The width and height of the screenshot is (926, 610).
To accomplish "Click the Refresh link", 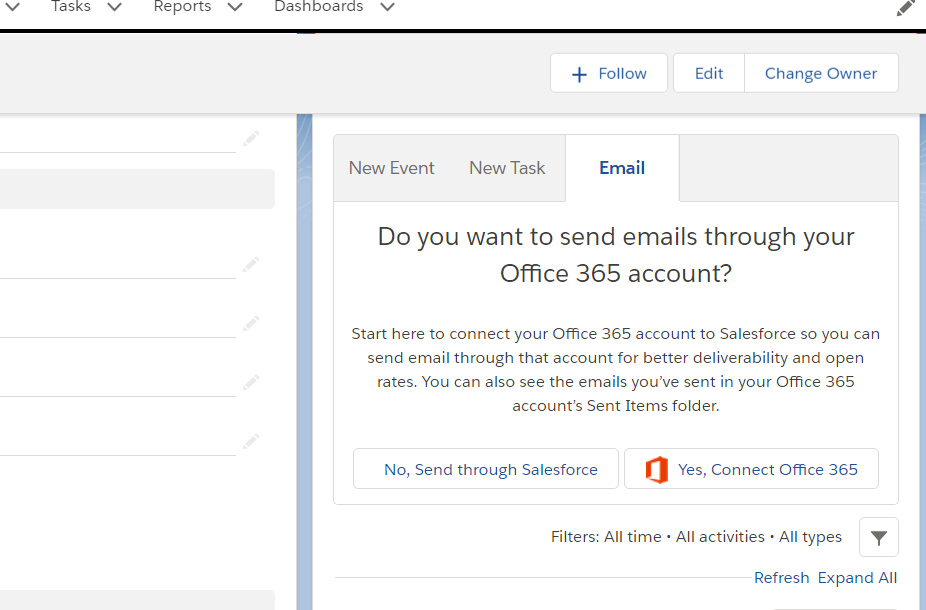I will (781, 578).
